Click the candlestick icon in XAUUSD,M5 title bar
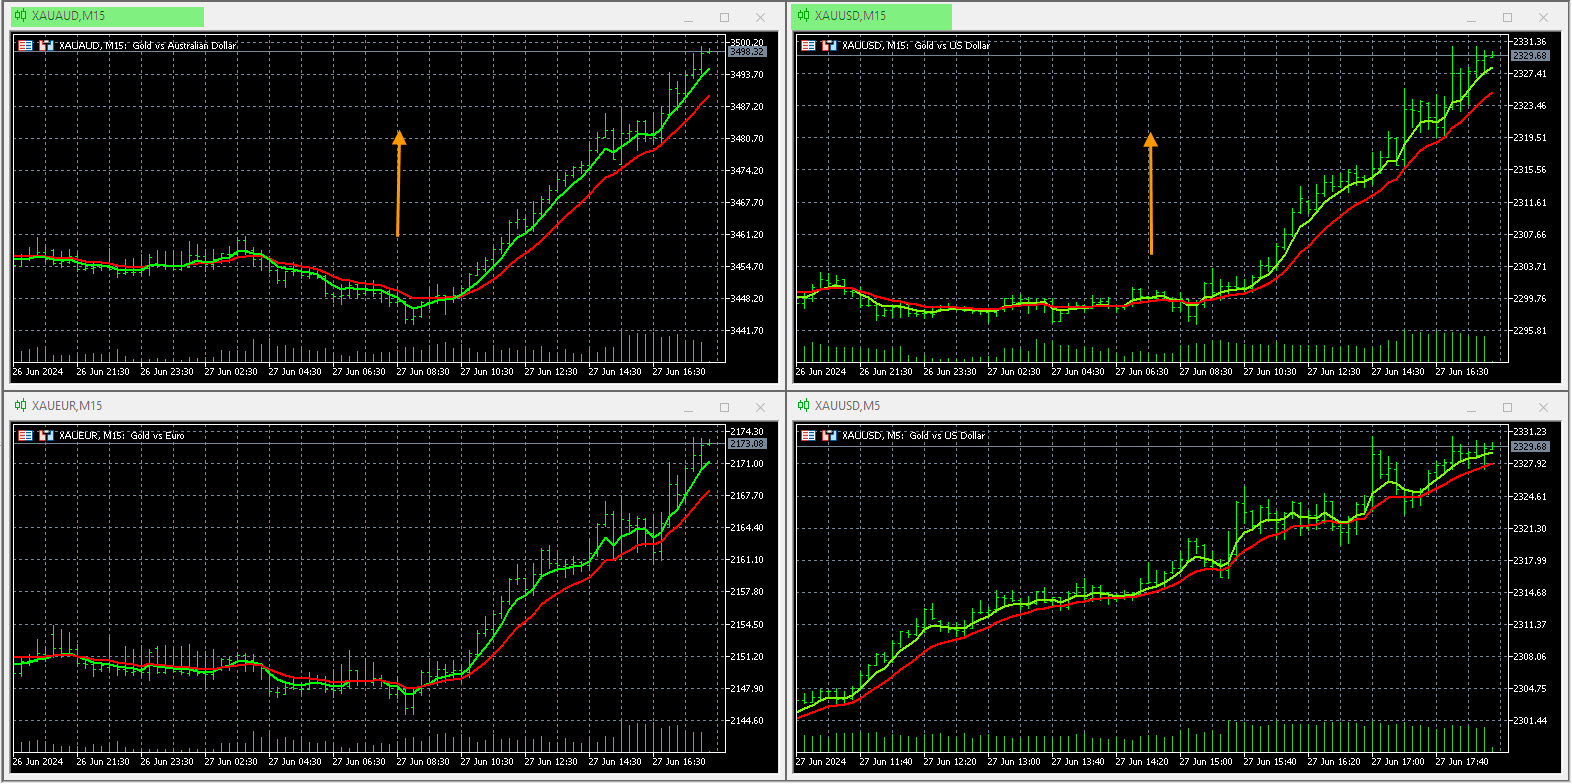 pyautogui.click(x=803, y=406)
